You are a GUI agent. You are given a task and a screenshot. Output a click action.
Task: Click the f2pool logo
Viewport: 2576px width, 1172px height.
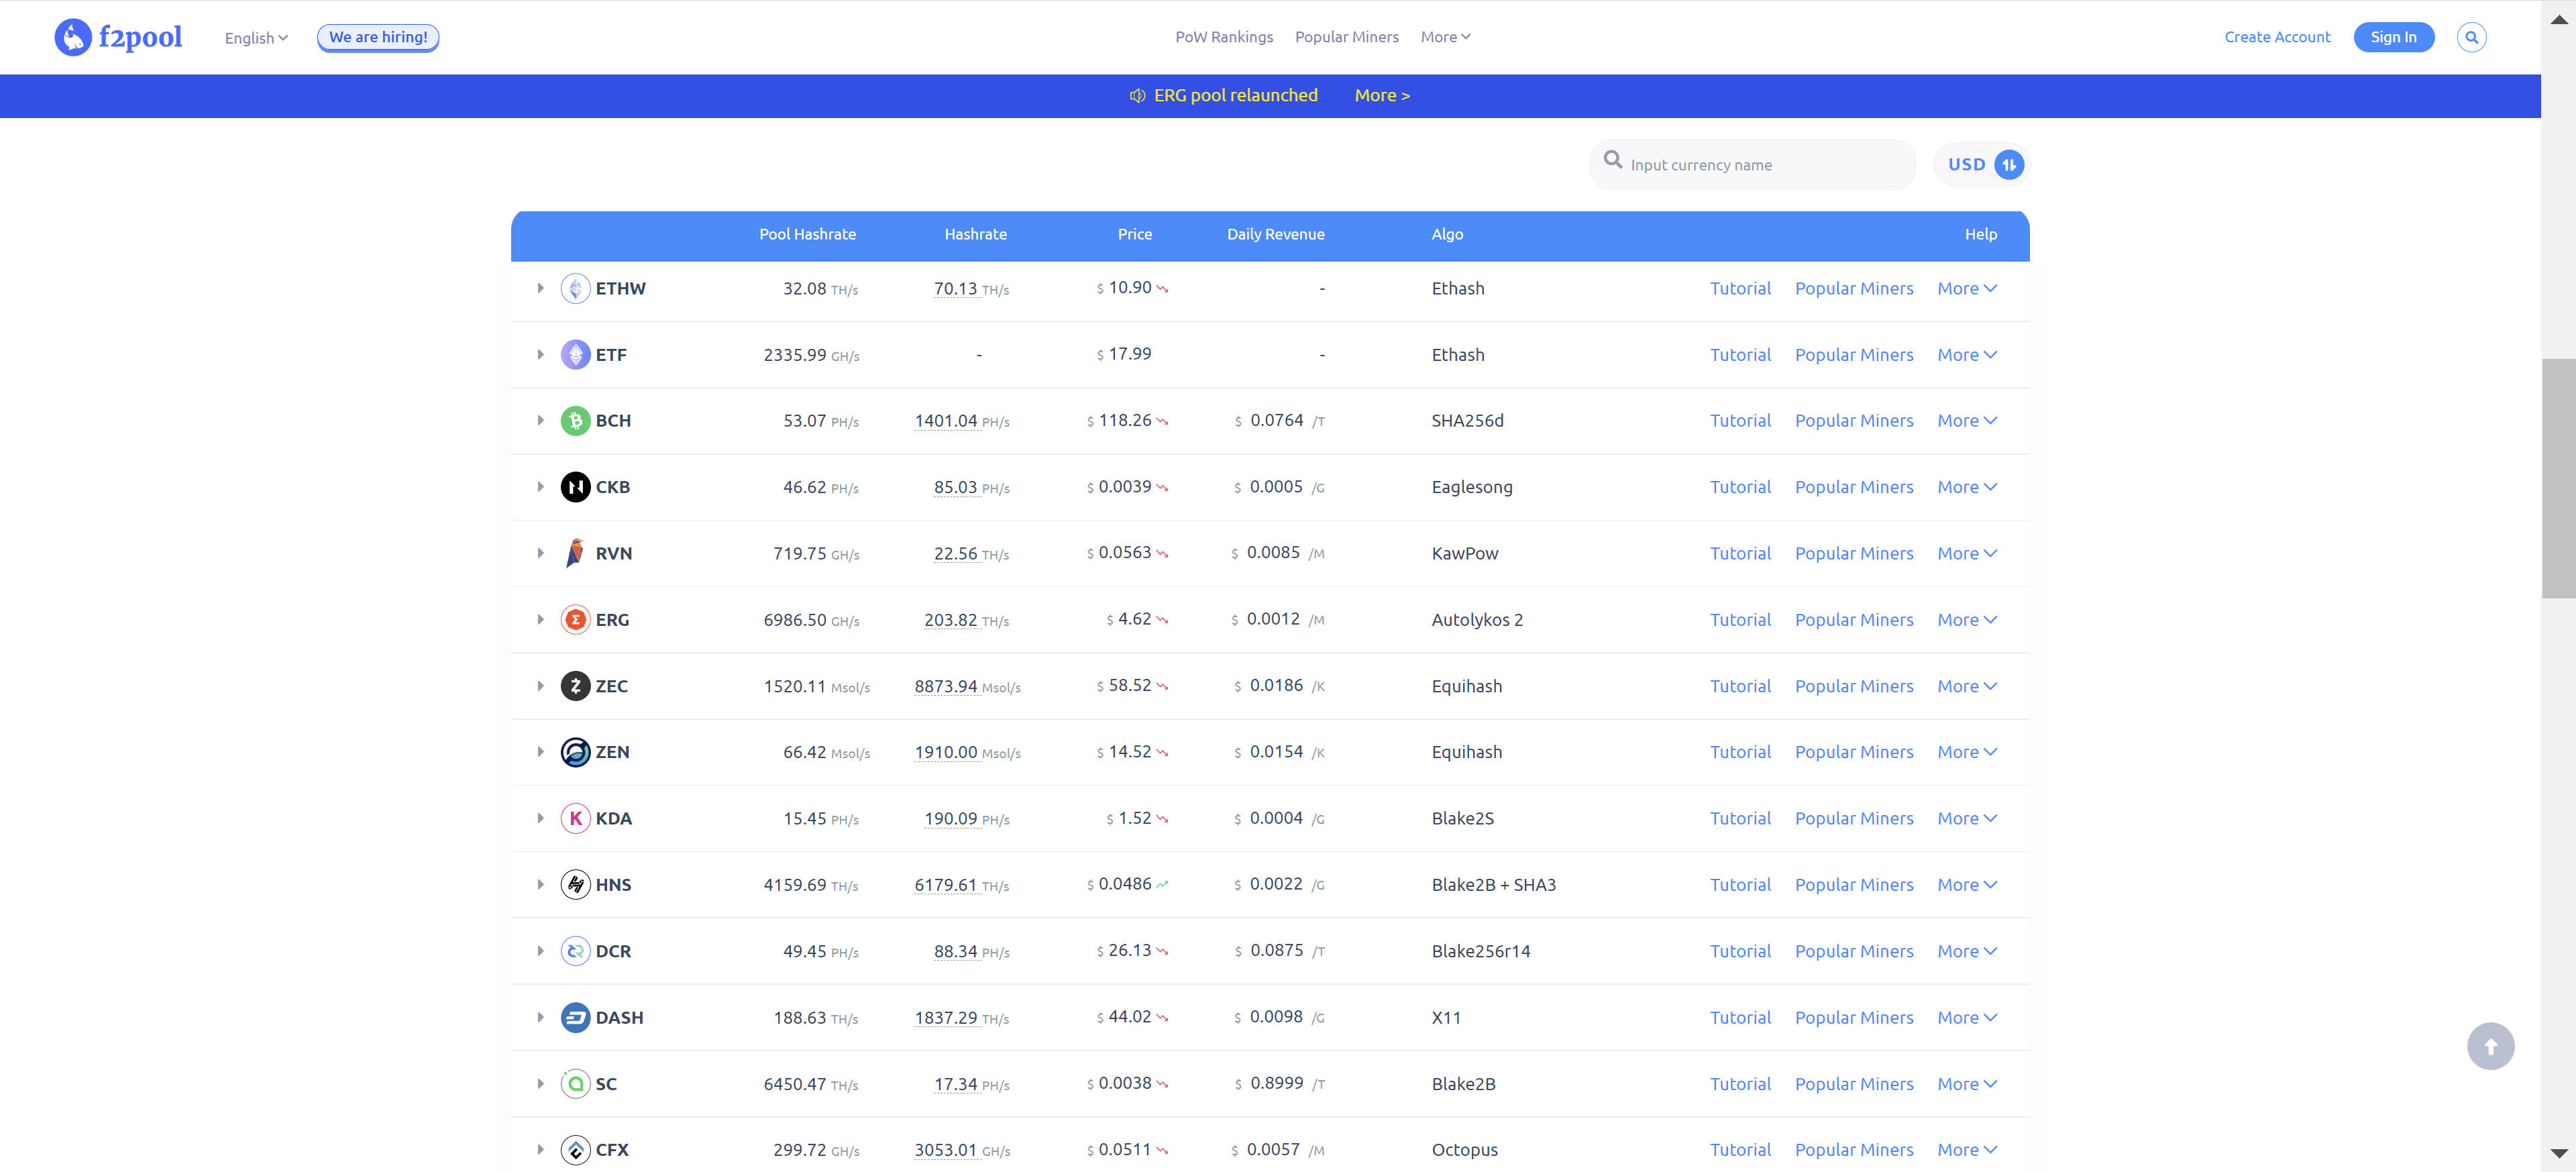118,37
